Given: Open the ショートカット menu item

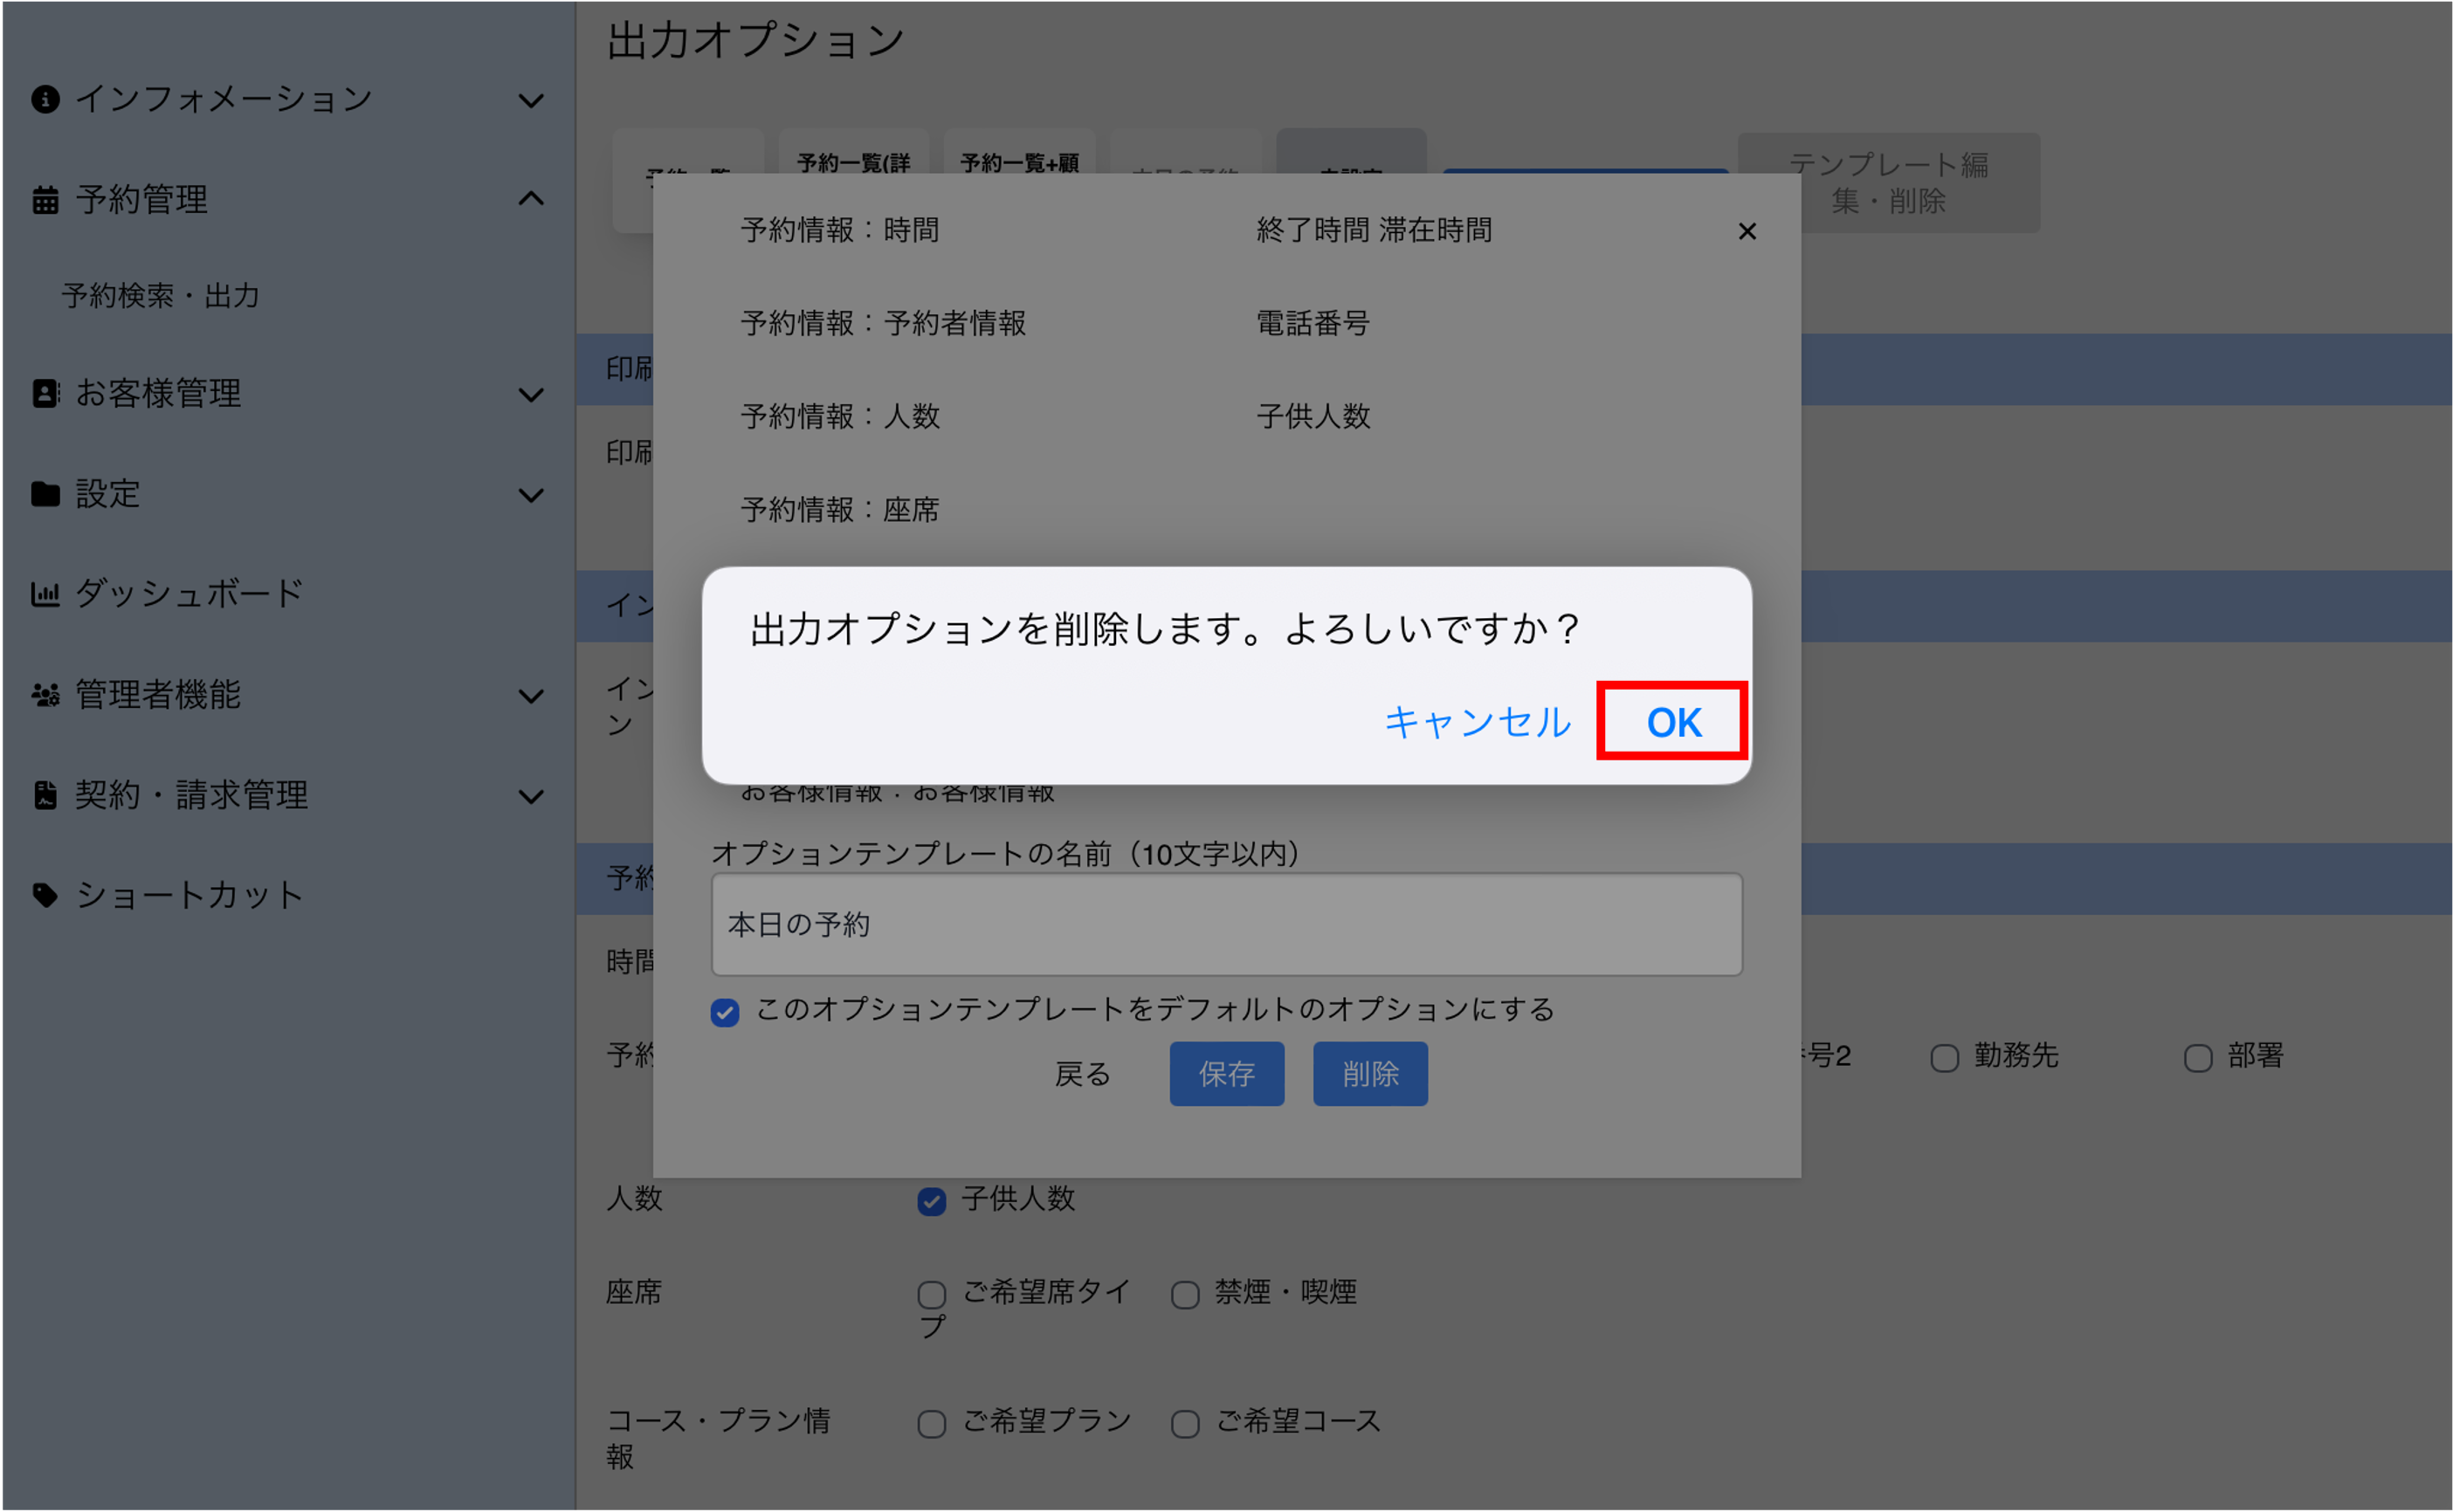Looking at the screenshot, I should point(189,895).
